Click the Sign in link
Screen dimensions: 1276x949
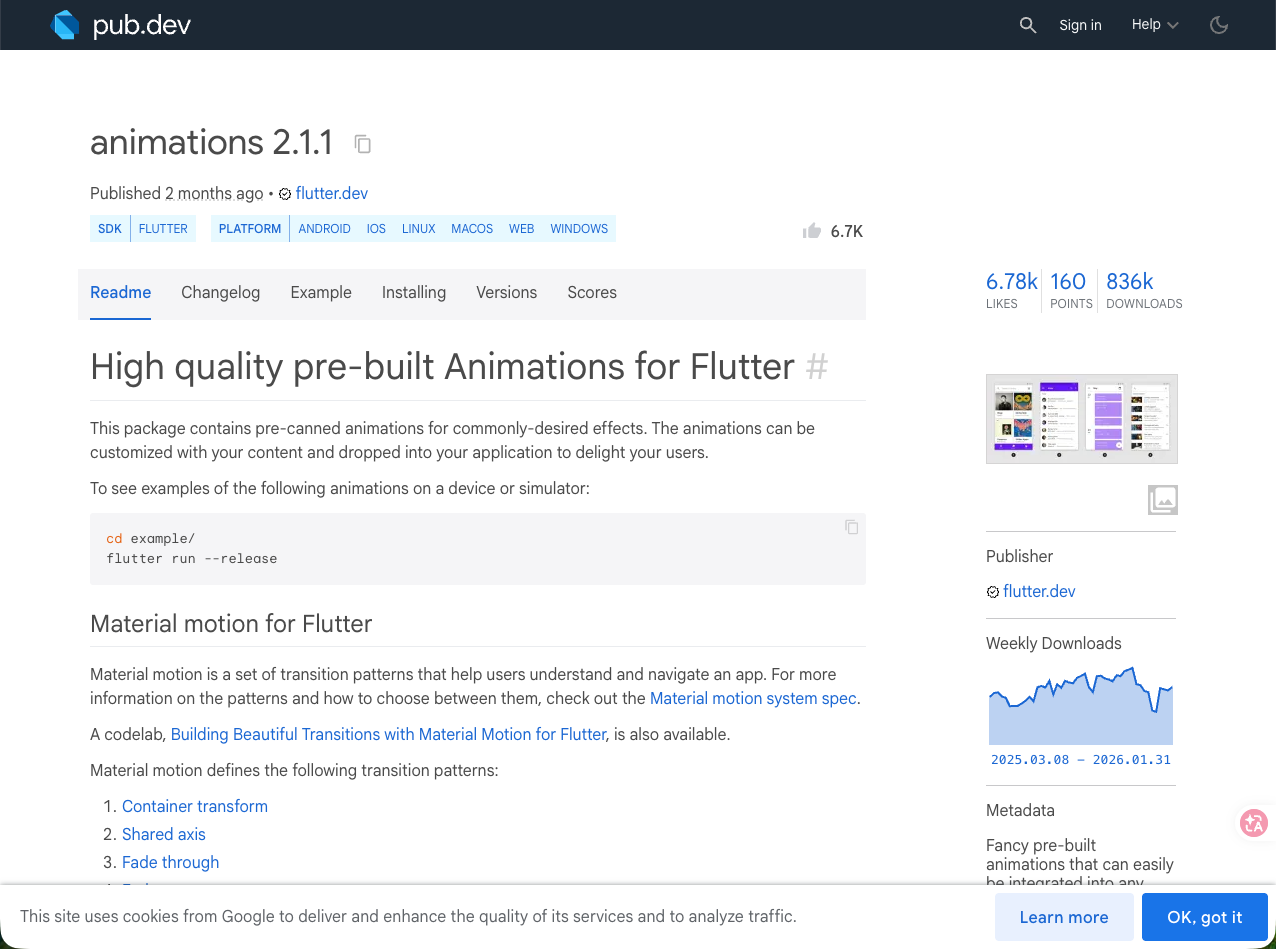1080,25
